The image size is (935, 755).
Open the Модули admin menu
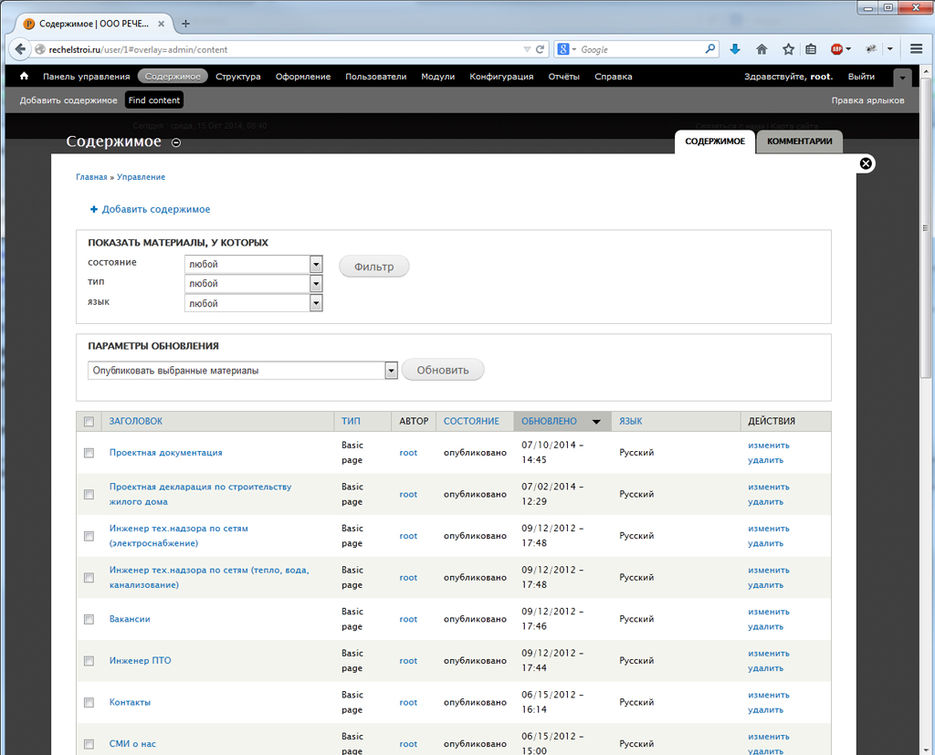[438, 76]
